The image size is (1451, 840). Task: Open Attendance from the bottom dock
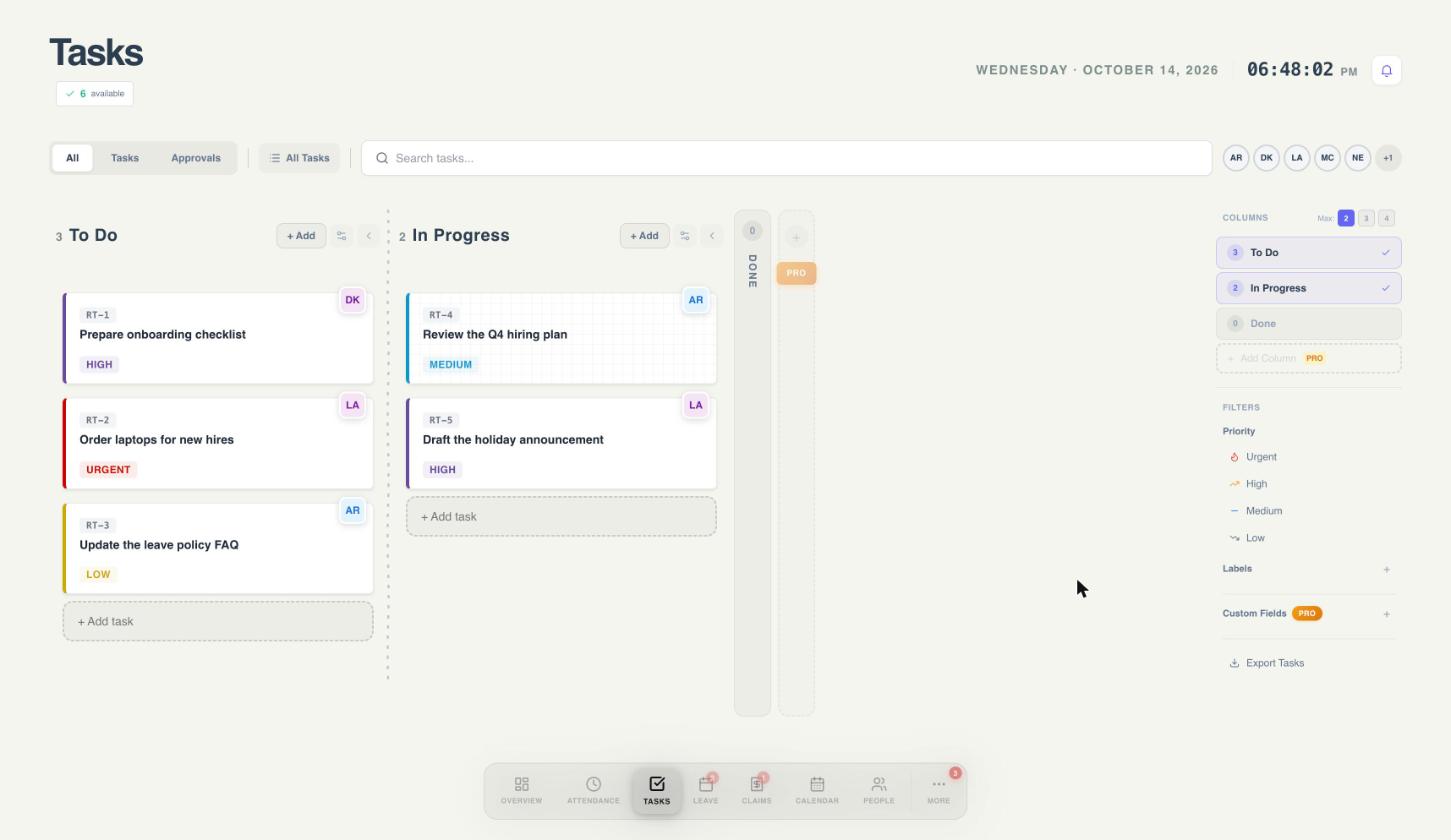pyautogui.click(x=593, y=791)
